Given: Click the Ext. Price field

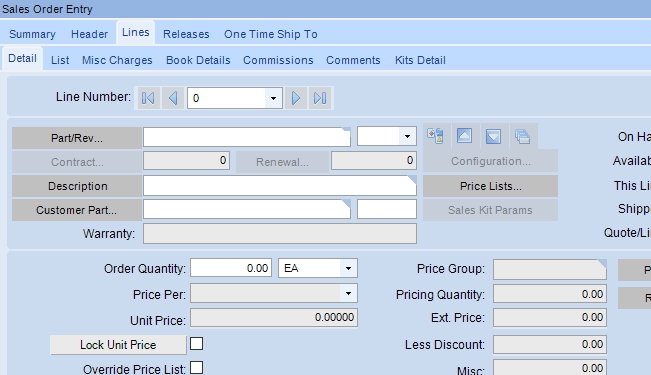Looking at the screenshot, I should tap(550, 318).
